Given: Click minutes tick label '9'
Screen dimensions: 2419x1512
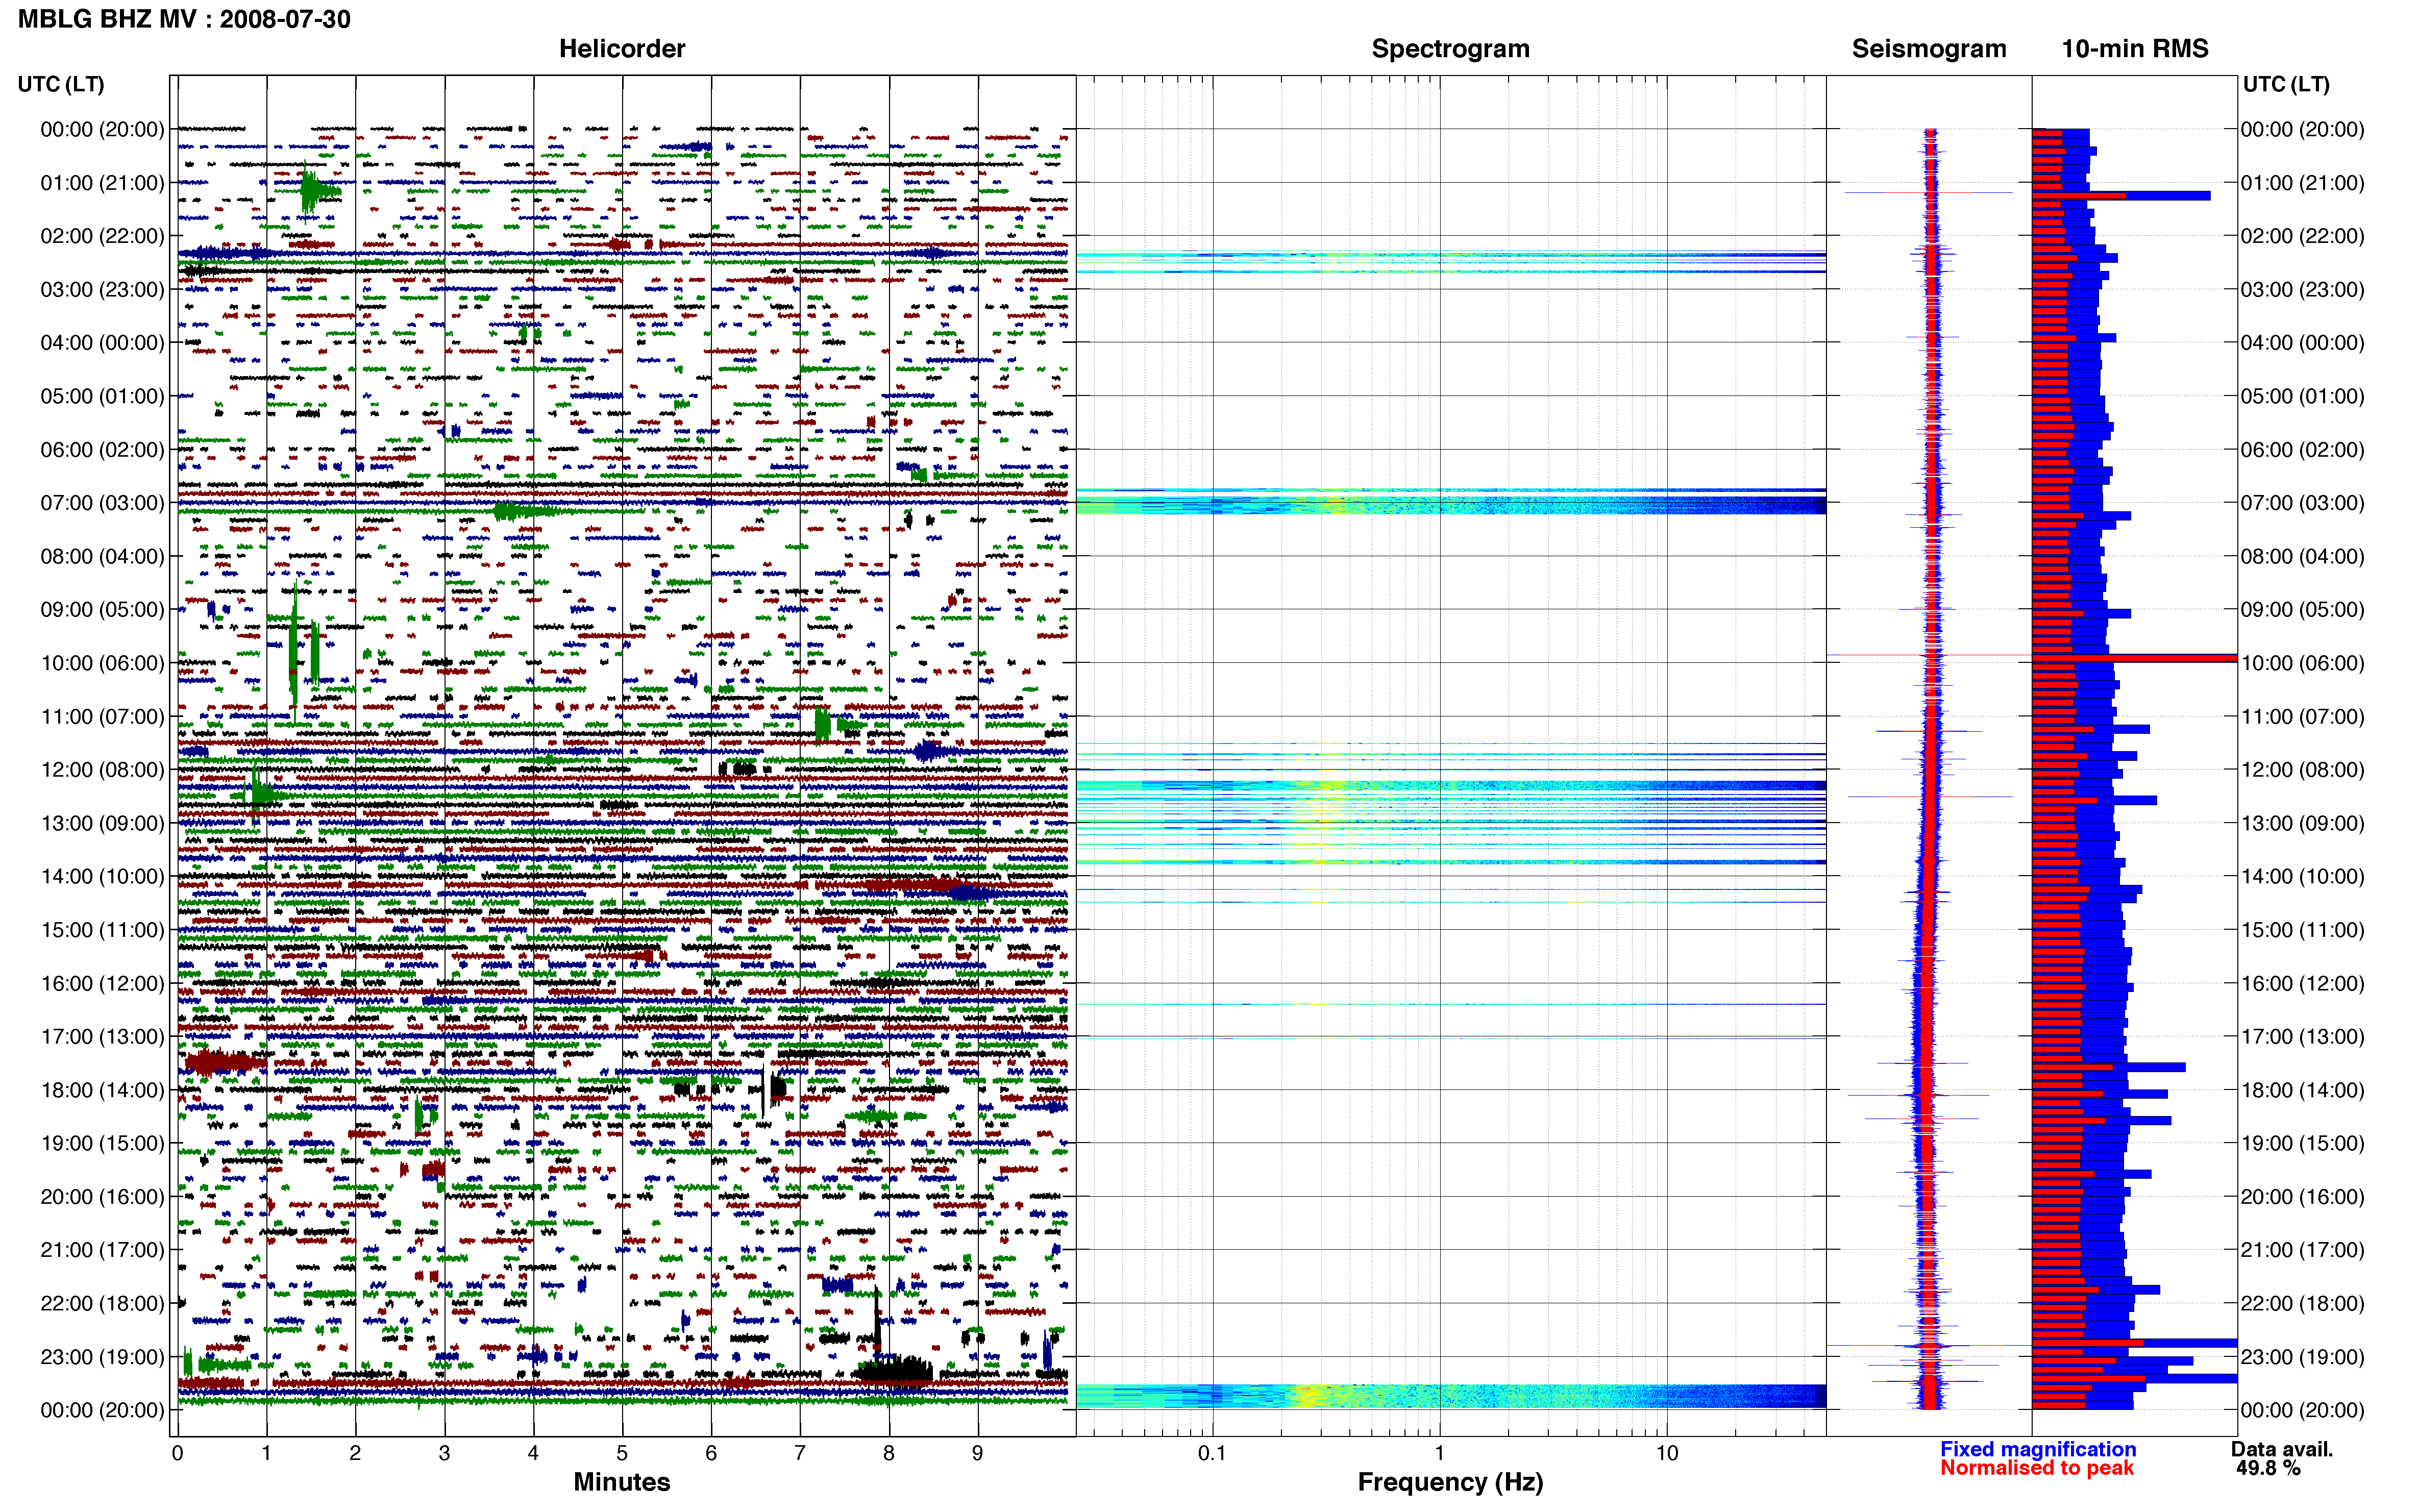Looking at the screenshot, I should pyautogui.click(x=978, y=1453).
